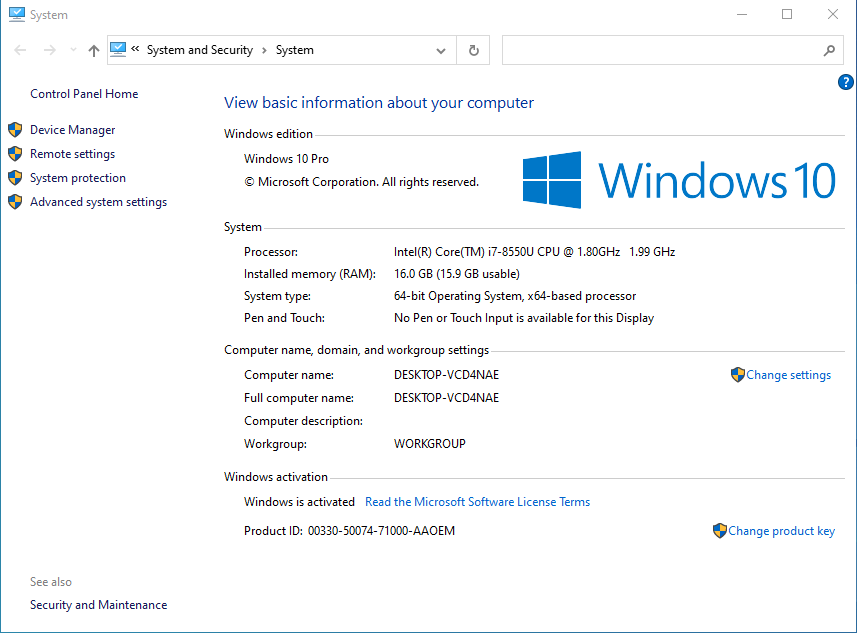857x633 pixels.
Task: Click the search magnifier icon
Action: click(829, 50)
